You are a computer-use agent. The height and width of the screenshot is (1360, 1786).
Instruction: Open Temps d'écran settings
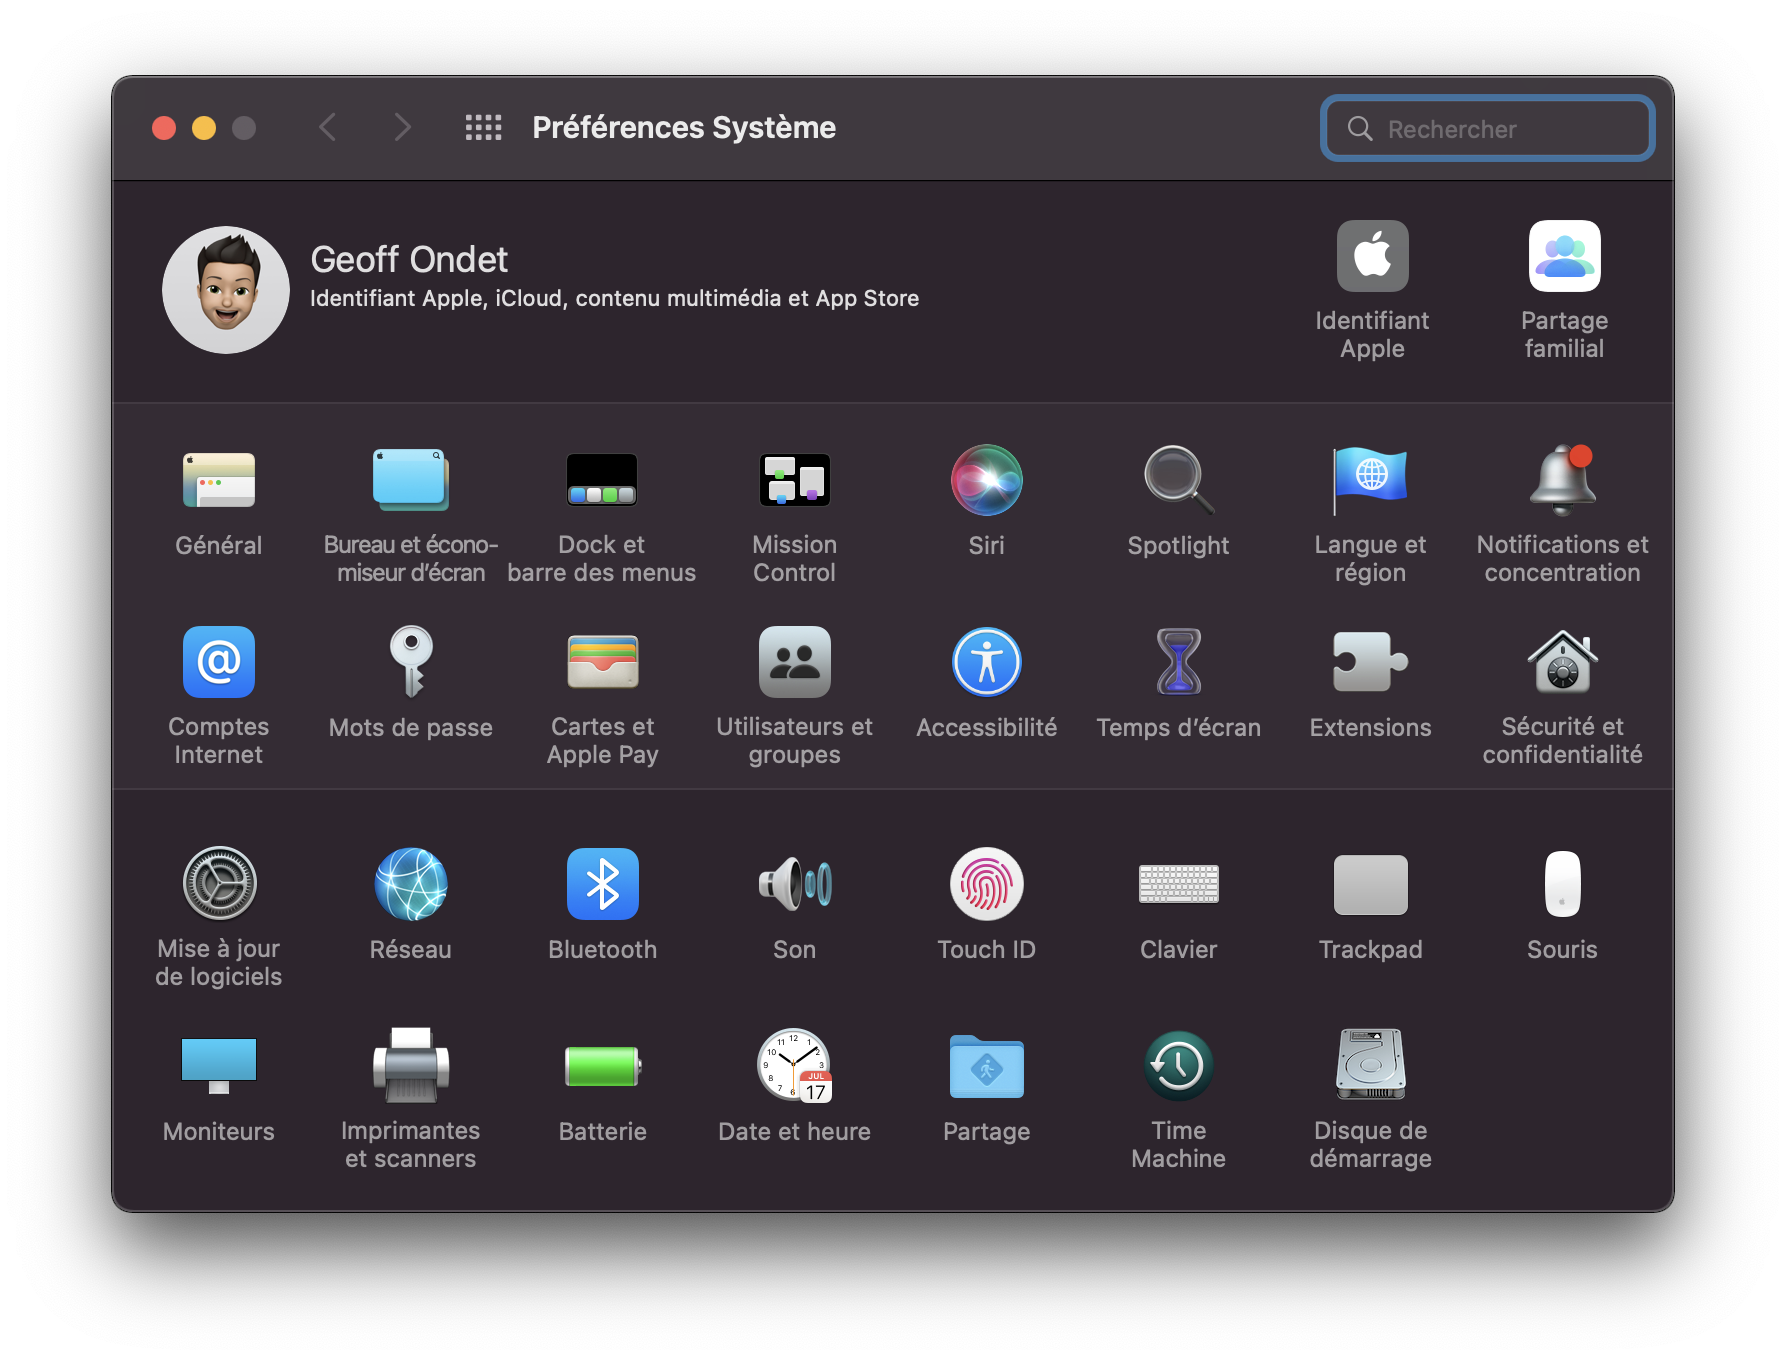tap(1179, 662)
